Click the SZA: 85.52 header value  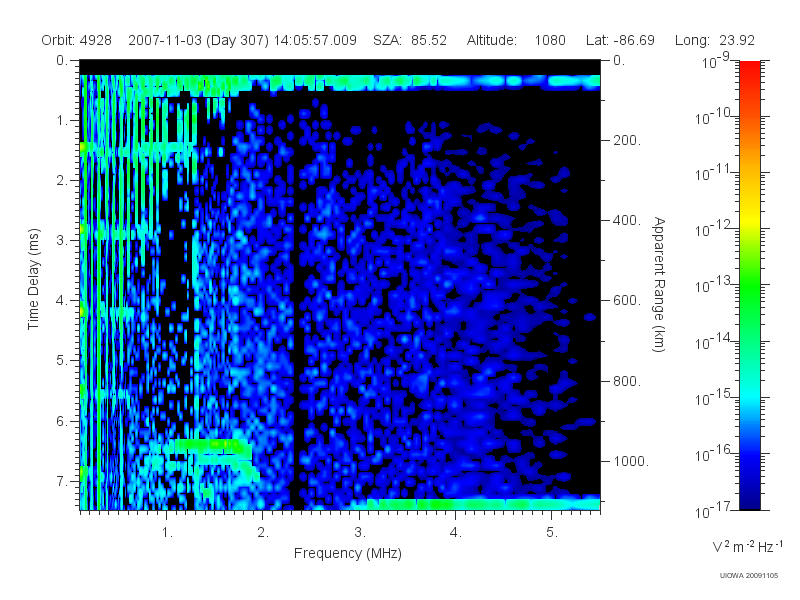(410, 40)
